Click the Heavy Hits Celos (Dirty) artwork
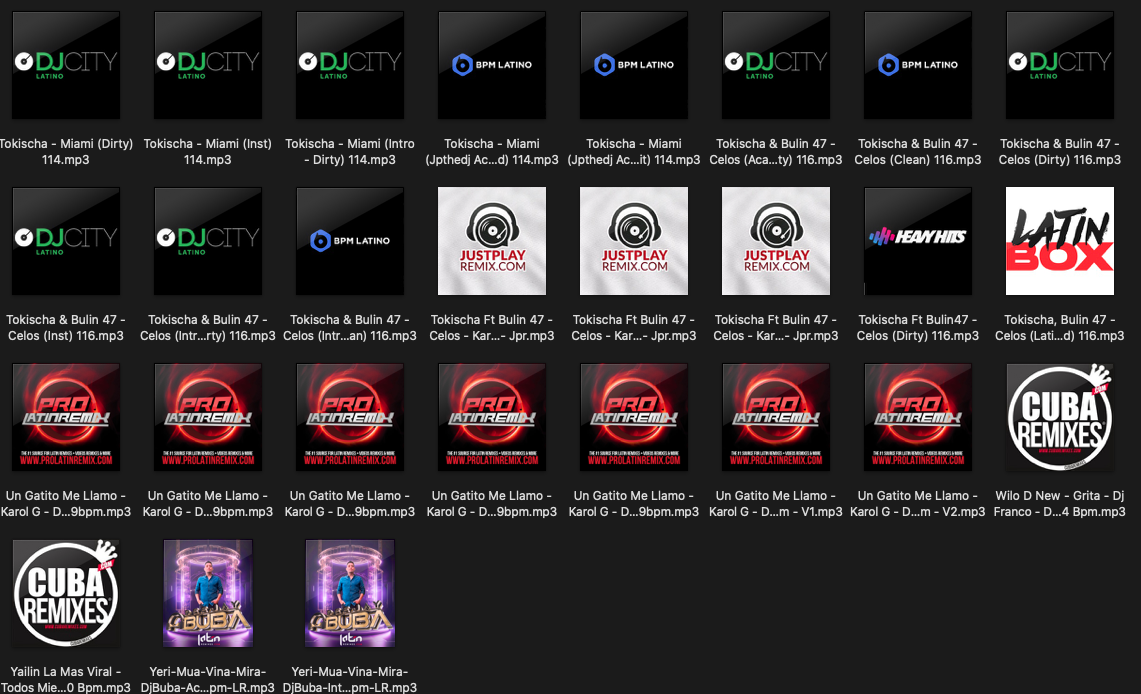 [918, 241]
